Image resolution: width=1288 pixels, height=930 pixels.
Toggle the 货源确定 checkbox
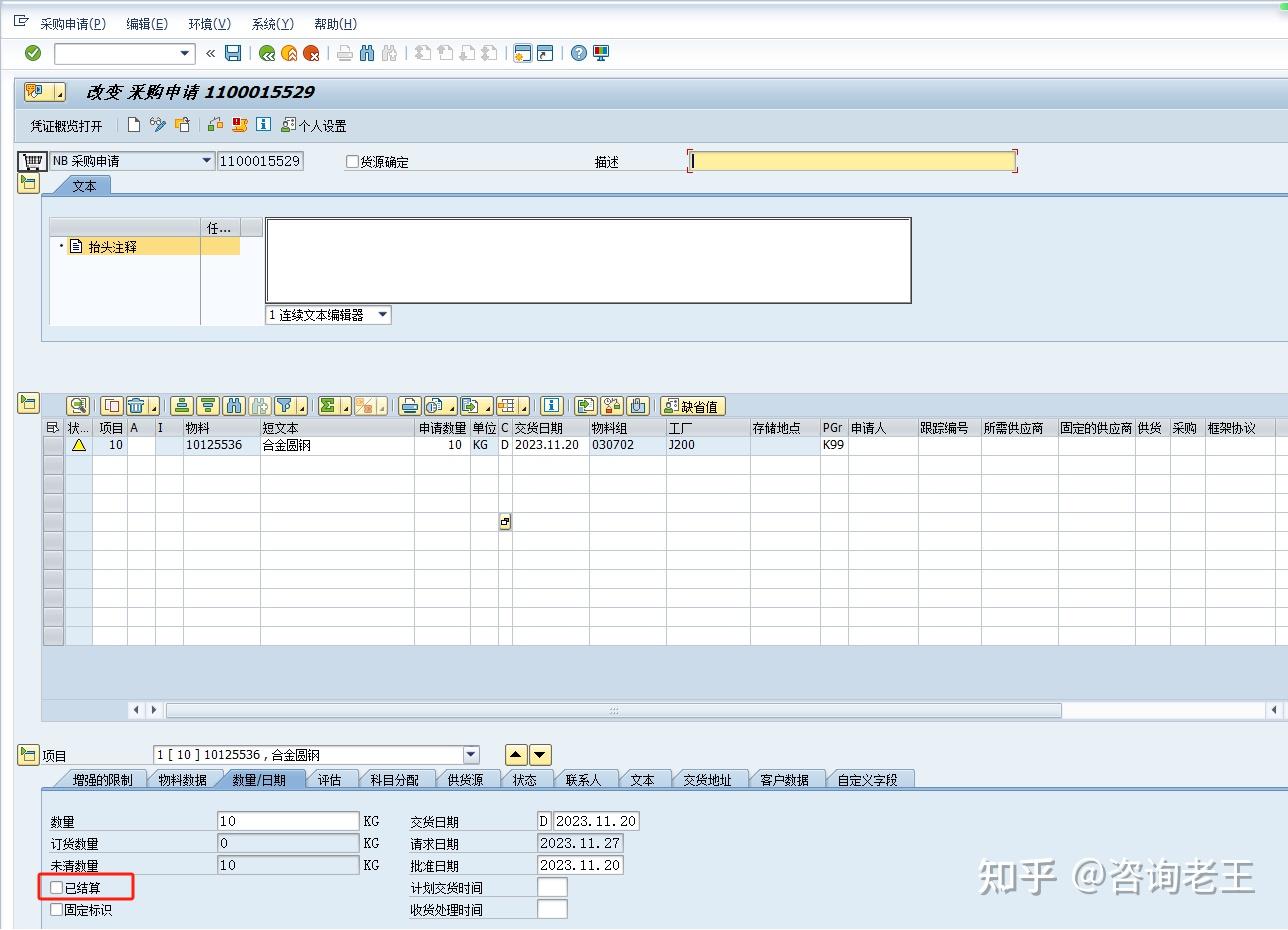pyautogui.click(x=352, y=162)
